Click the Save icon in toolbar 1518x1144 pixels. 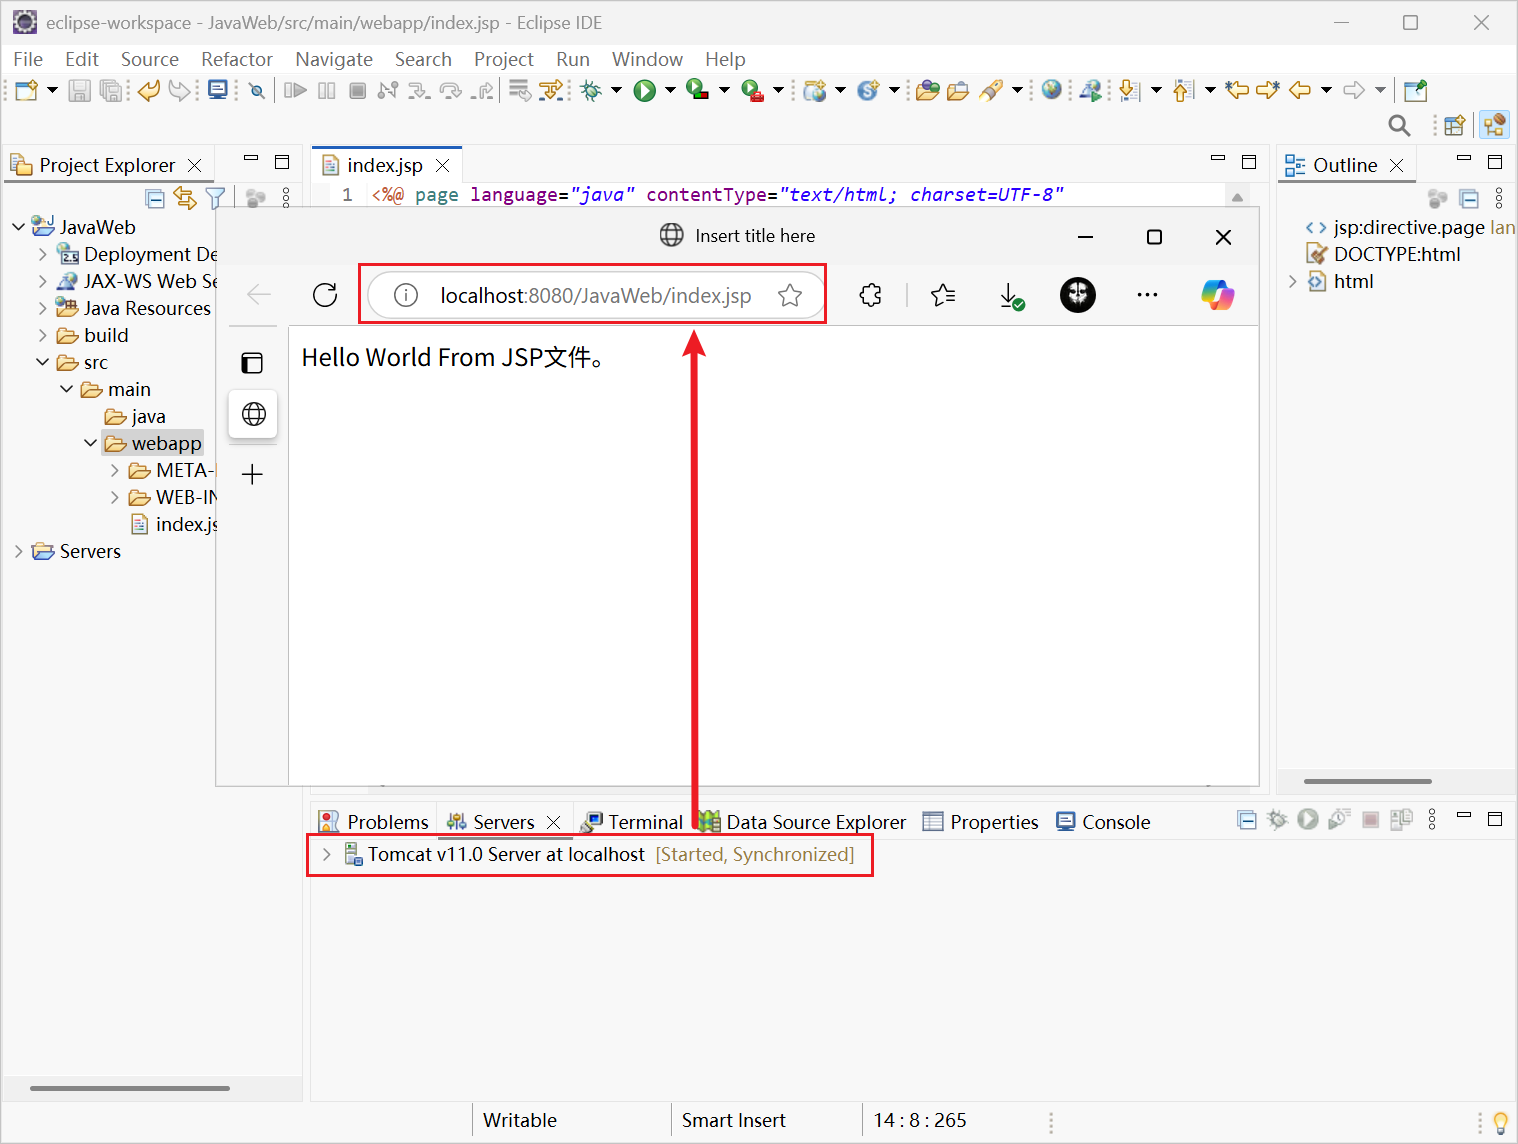[x=79, y=91]
